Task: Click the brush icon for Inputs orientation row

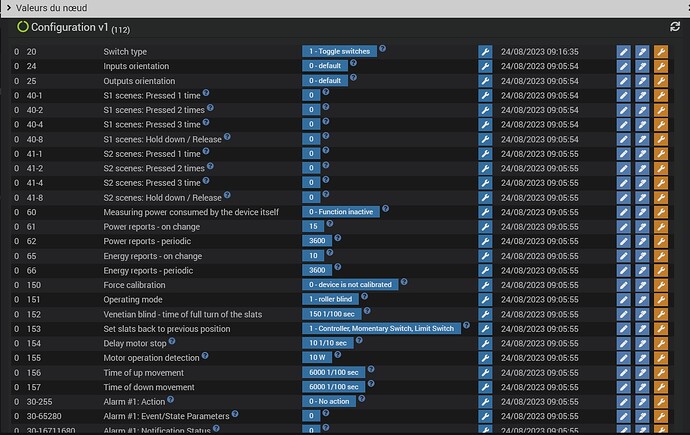Action: click(642, 66)
